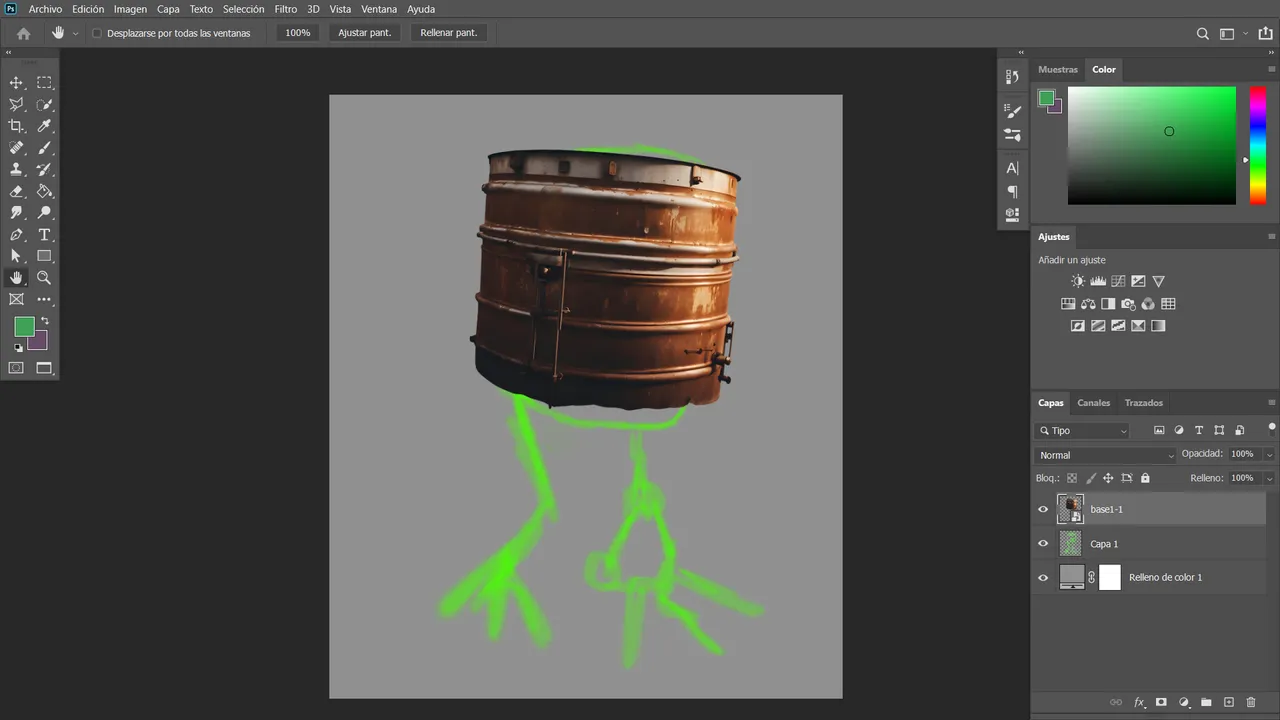The height and width of the screenshot is (720, 1280).
Task: Open the Tipo layer filter dropdown
Action: point(1083,431)
